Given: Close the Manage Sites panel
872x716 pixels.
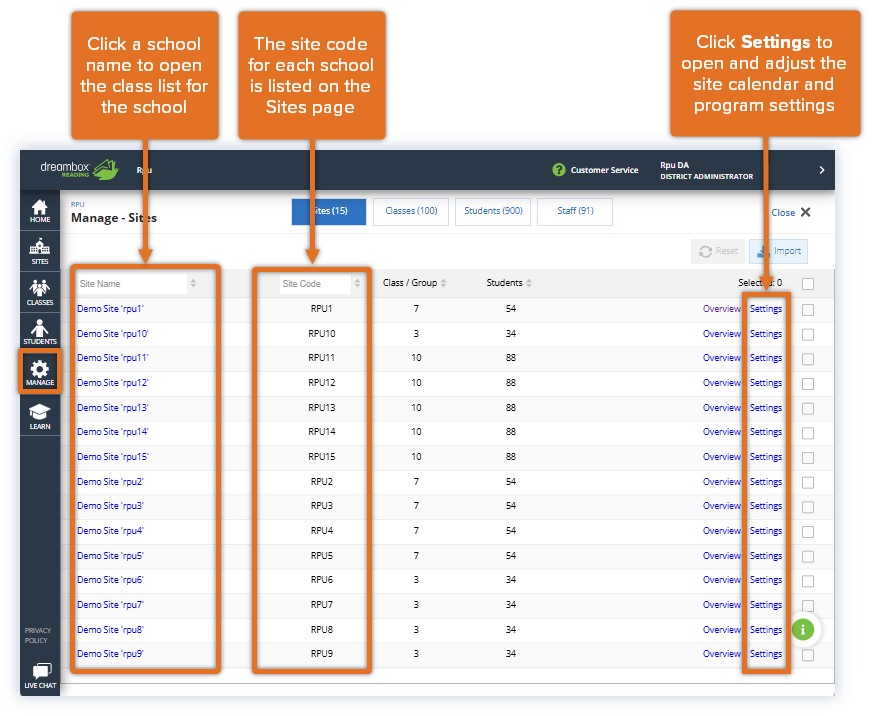Looking at the screenshot, I should click(x=805, y=212).
